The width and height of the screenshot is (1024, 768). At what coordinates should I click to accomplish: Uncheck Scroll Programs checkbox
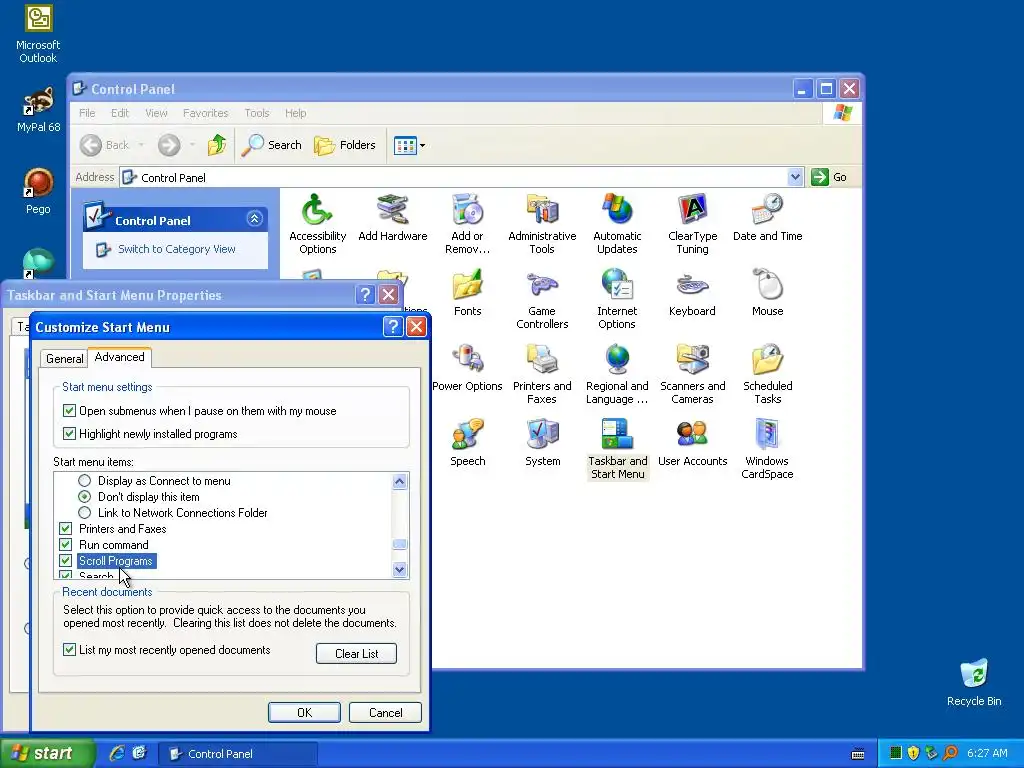coord(65,560)
